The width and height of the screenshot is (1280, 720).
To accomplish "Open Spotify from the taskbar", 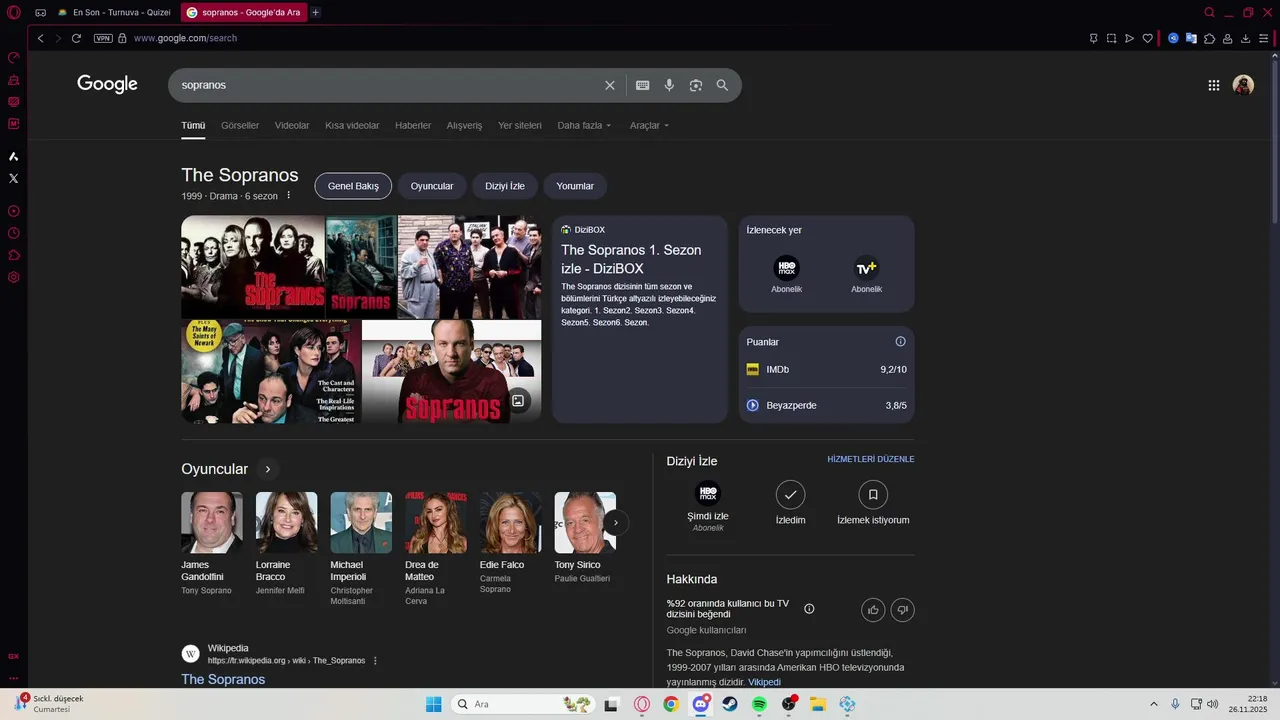I will pyautogui.click(x=759, y=704).
